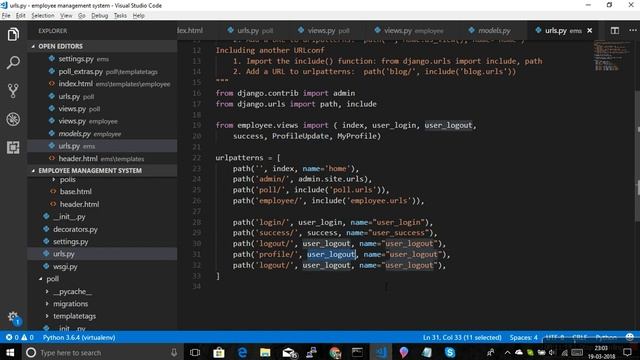This screenshot has height=360, width=640.
Task: Open the Manage gear icon
Action: (13, 317)
